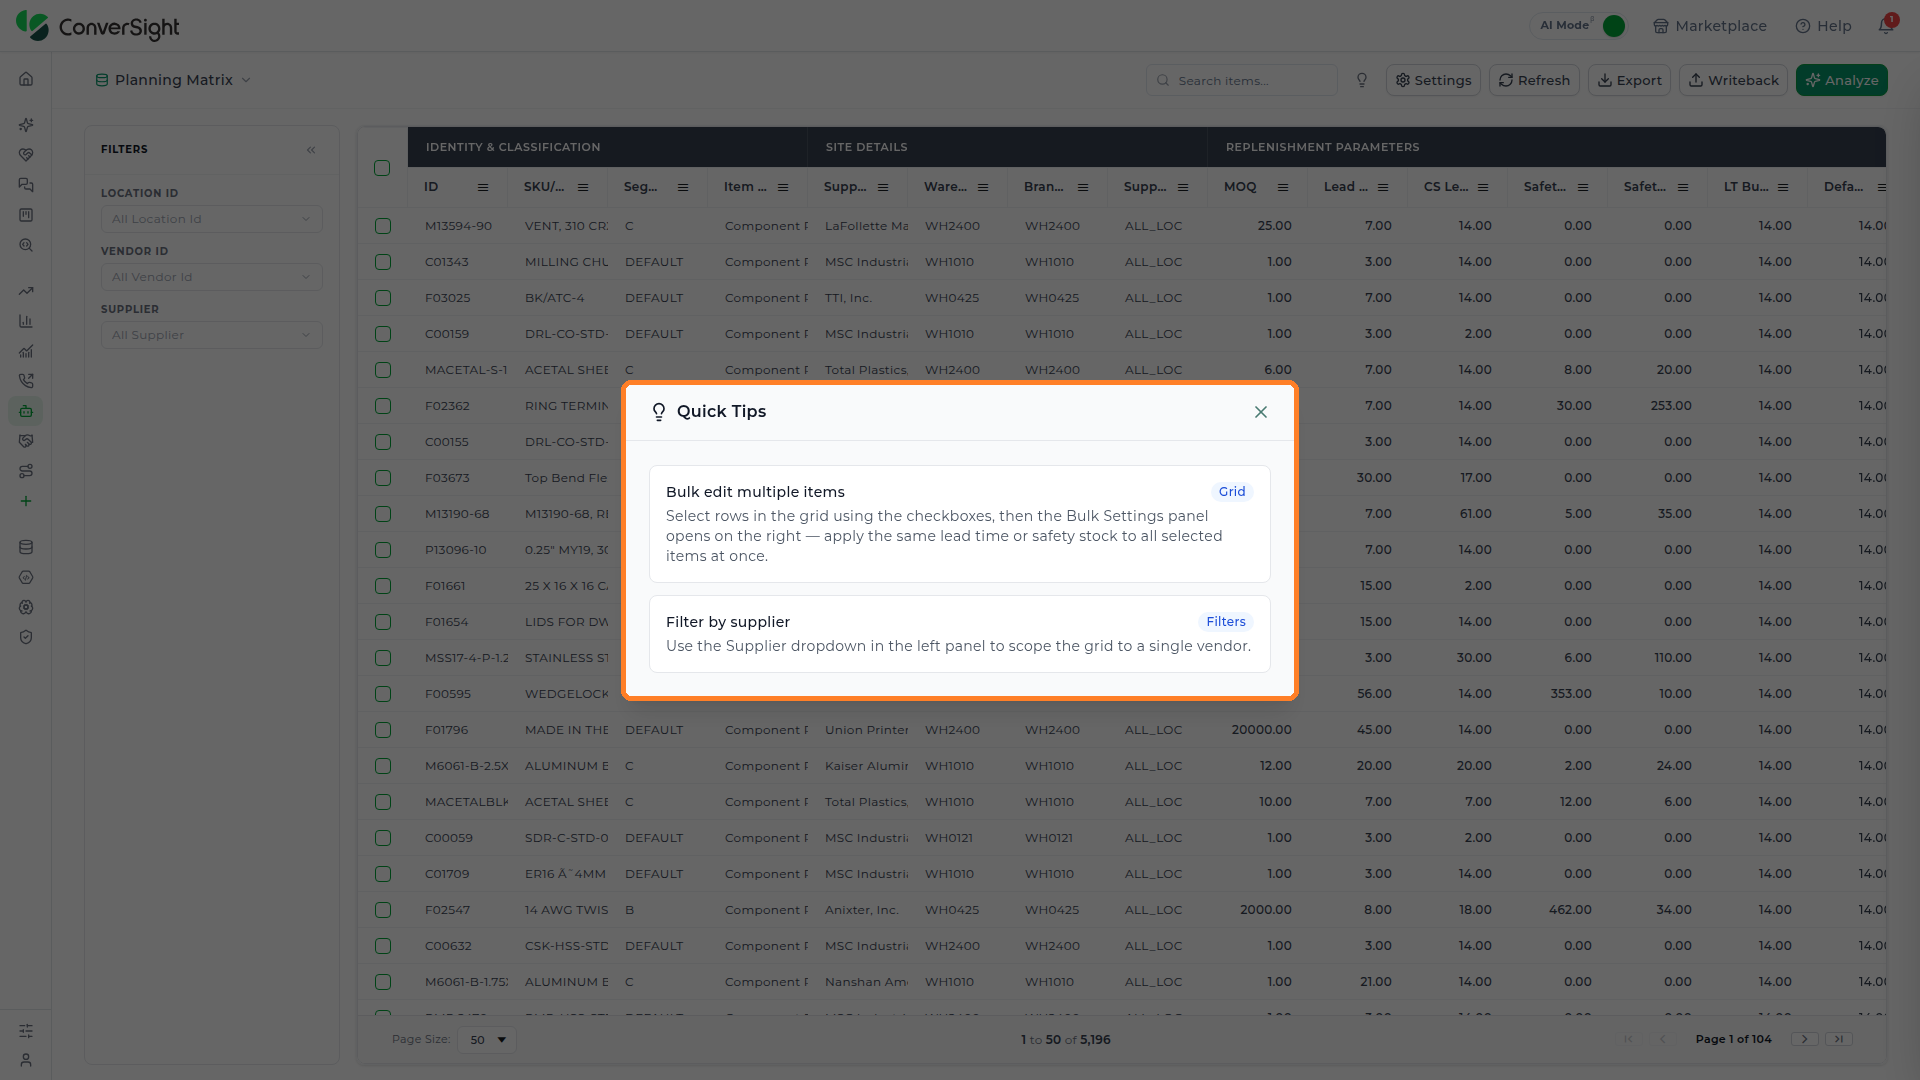This screenshot has width=1920, height=1080.
Task: Open the Location Id dropdown
Action: click(212, 219)
